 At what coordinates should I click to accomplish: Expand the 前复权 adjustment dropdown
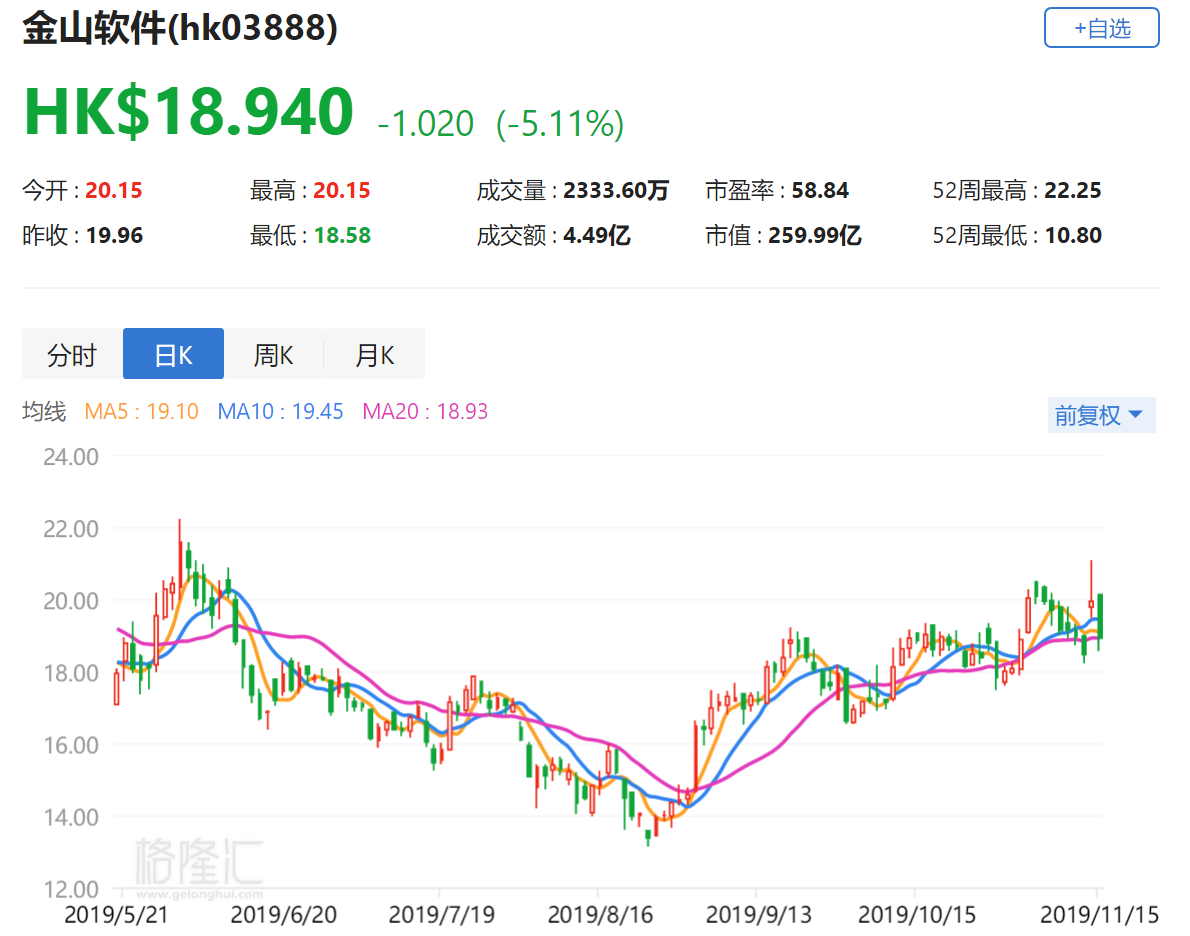(x=1100, y=415)
